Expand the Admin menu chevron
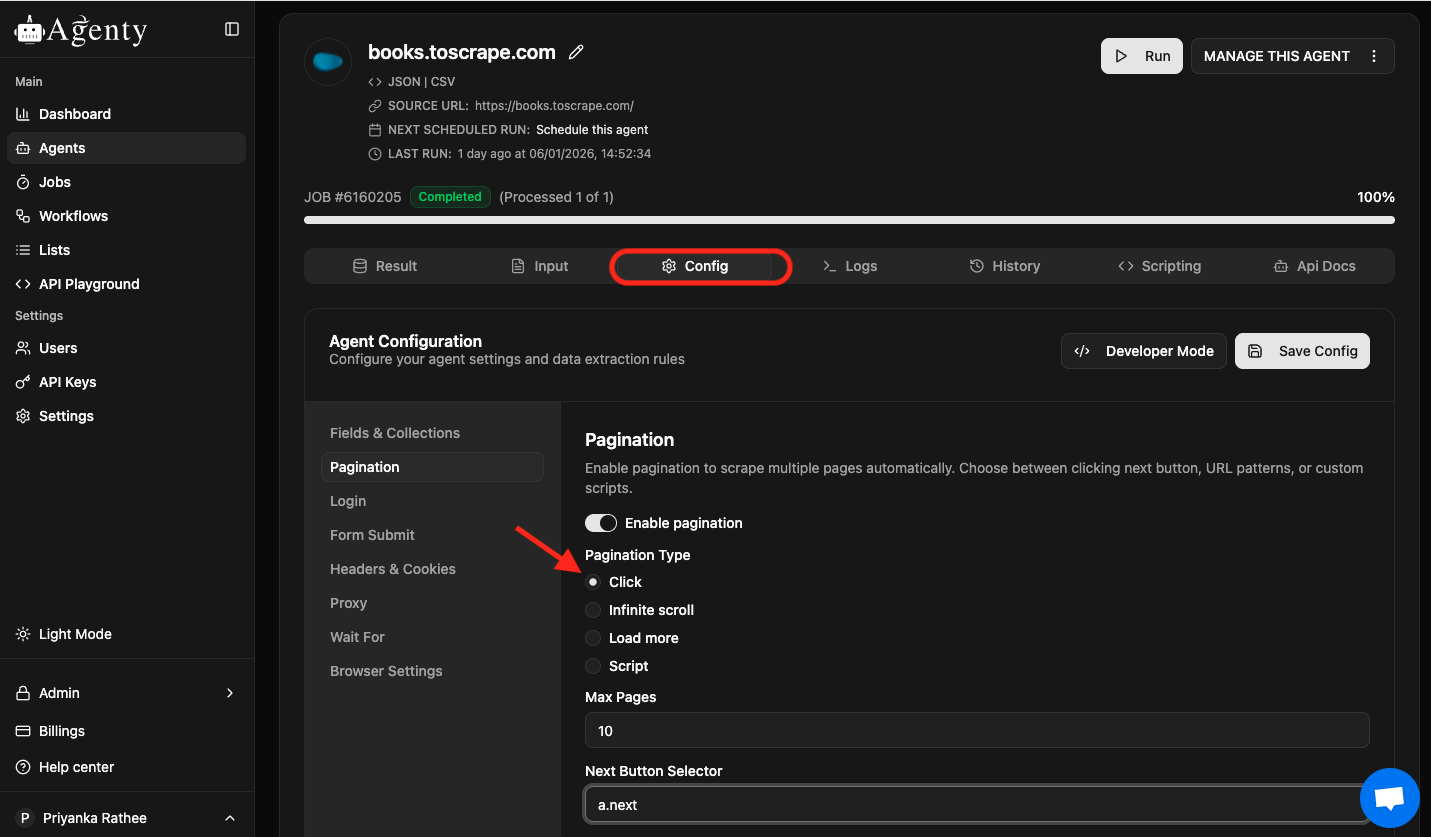1431x837 pixels. (230, 693)
